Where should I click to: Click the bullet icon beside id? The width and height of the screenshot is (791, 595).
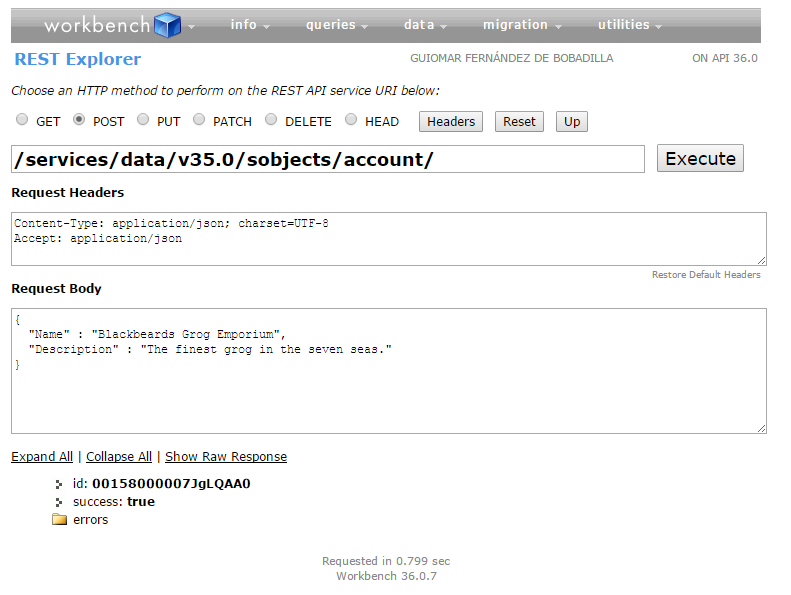tap(60, 484)
